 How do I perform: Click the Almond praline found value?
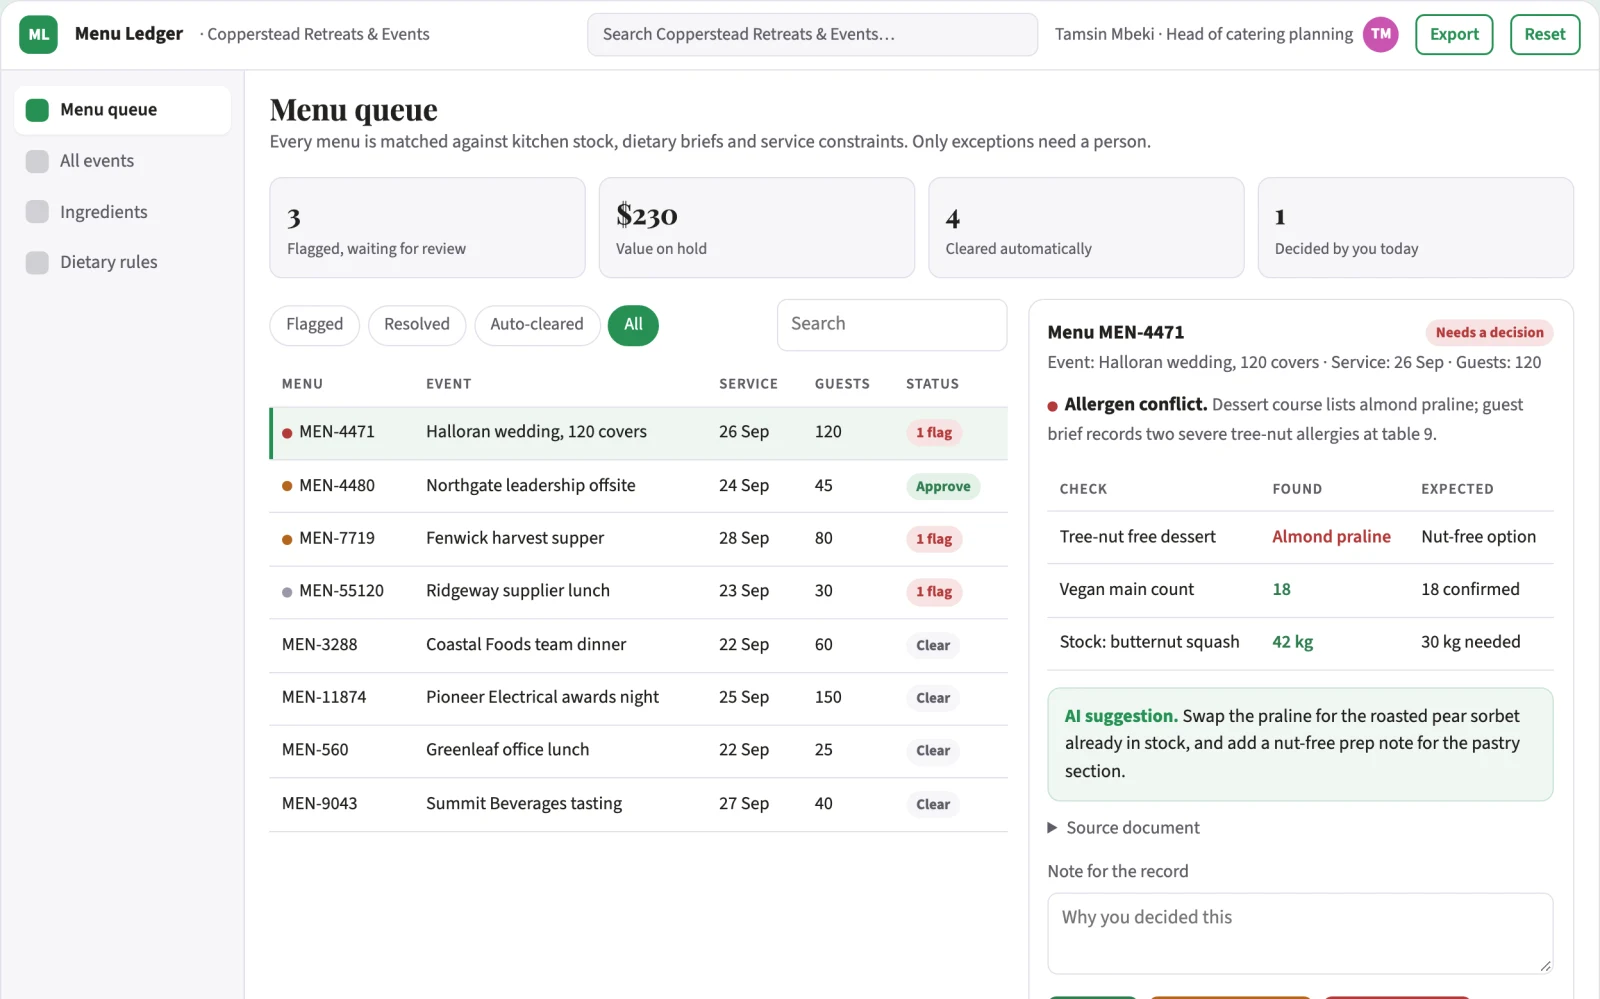click(1331, 537)
